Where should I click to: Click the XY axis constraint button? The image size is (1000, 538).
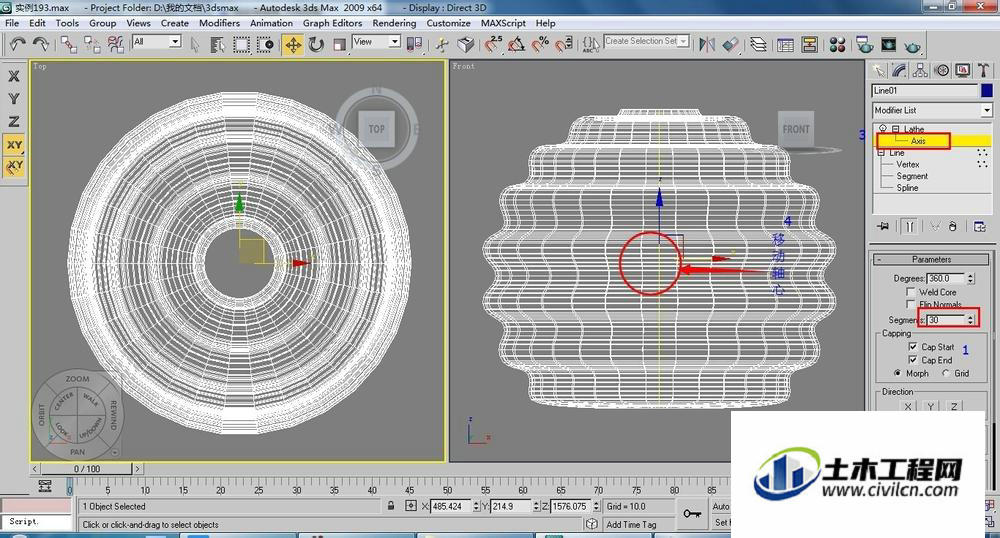14,145
